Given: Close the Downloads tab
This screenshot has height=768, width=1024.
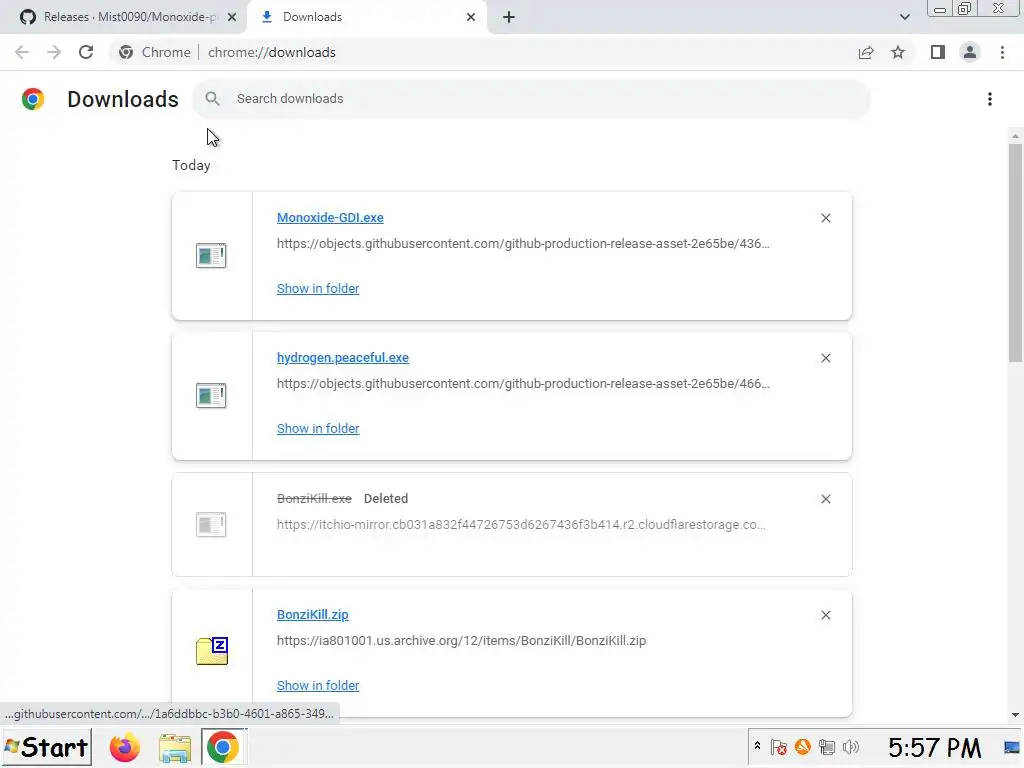Looking at the screenshot, I should pos(471,17).
